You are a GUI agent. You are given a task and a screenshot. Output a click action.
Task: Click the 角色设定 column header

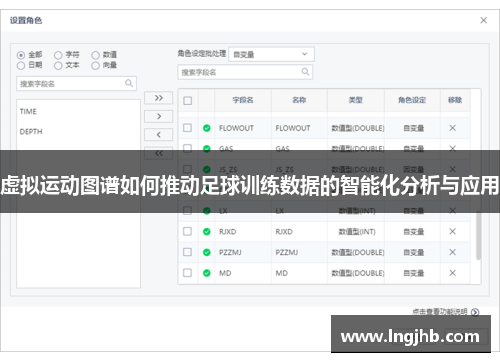point(412,100)
